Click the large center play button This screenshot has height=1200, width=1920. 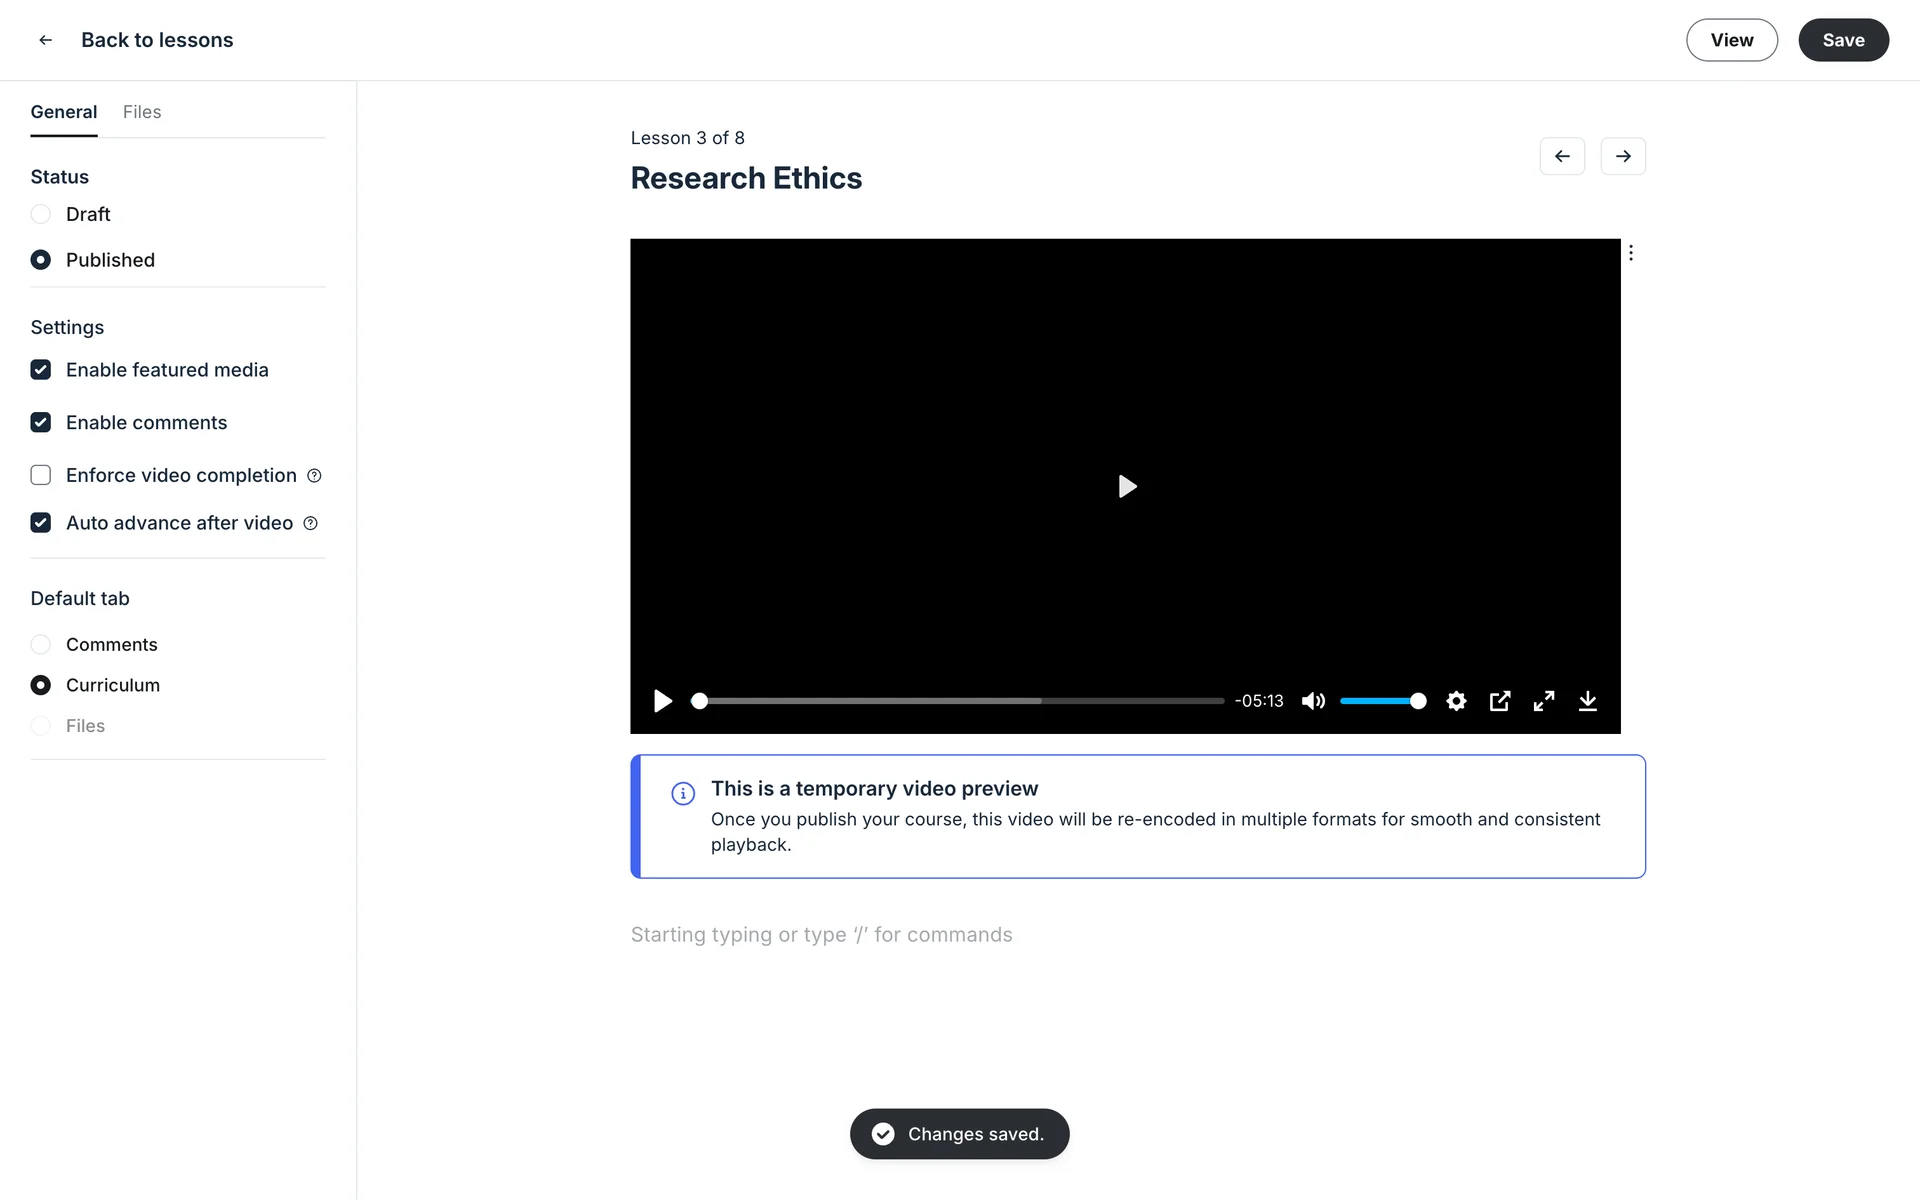tap(1126, 486)
